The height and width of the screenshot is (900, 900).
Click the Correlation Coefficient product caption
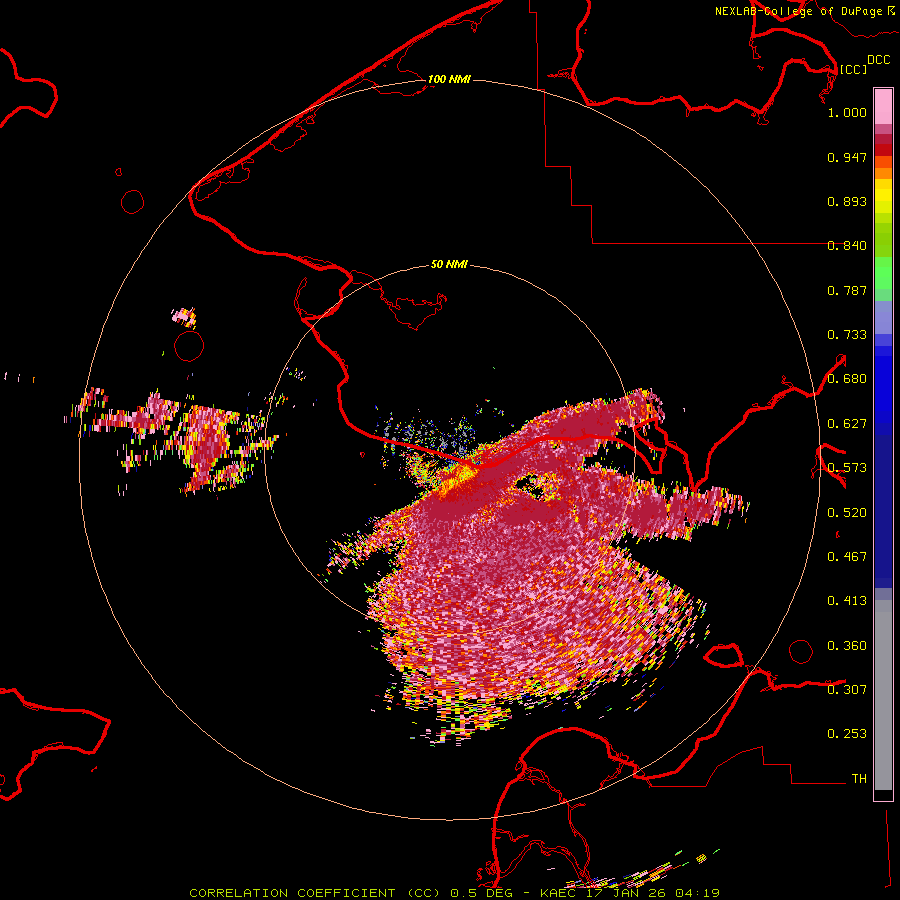[x=454, y=893]
